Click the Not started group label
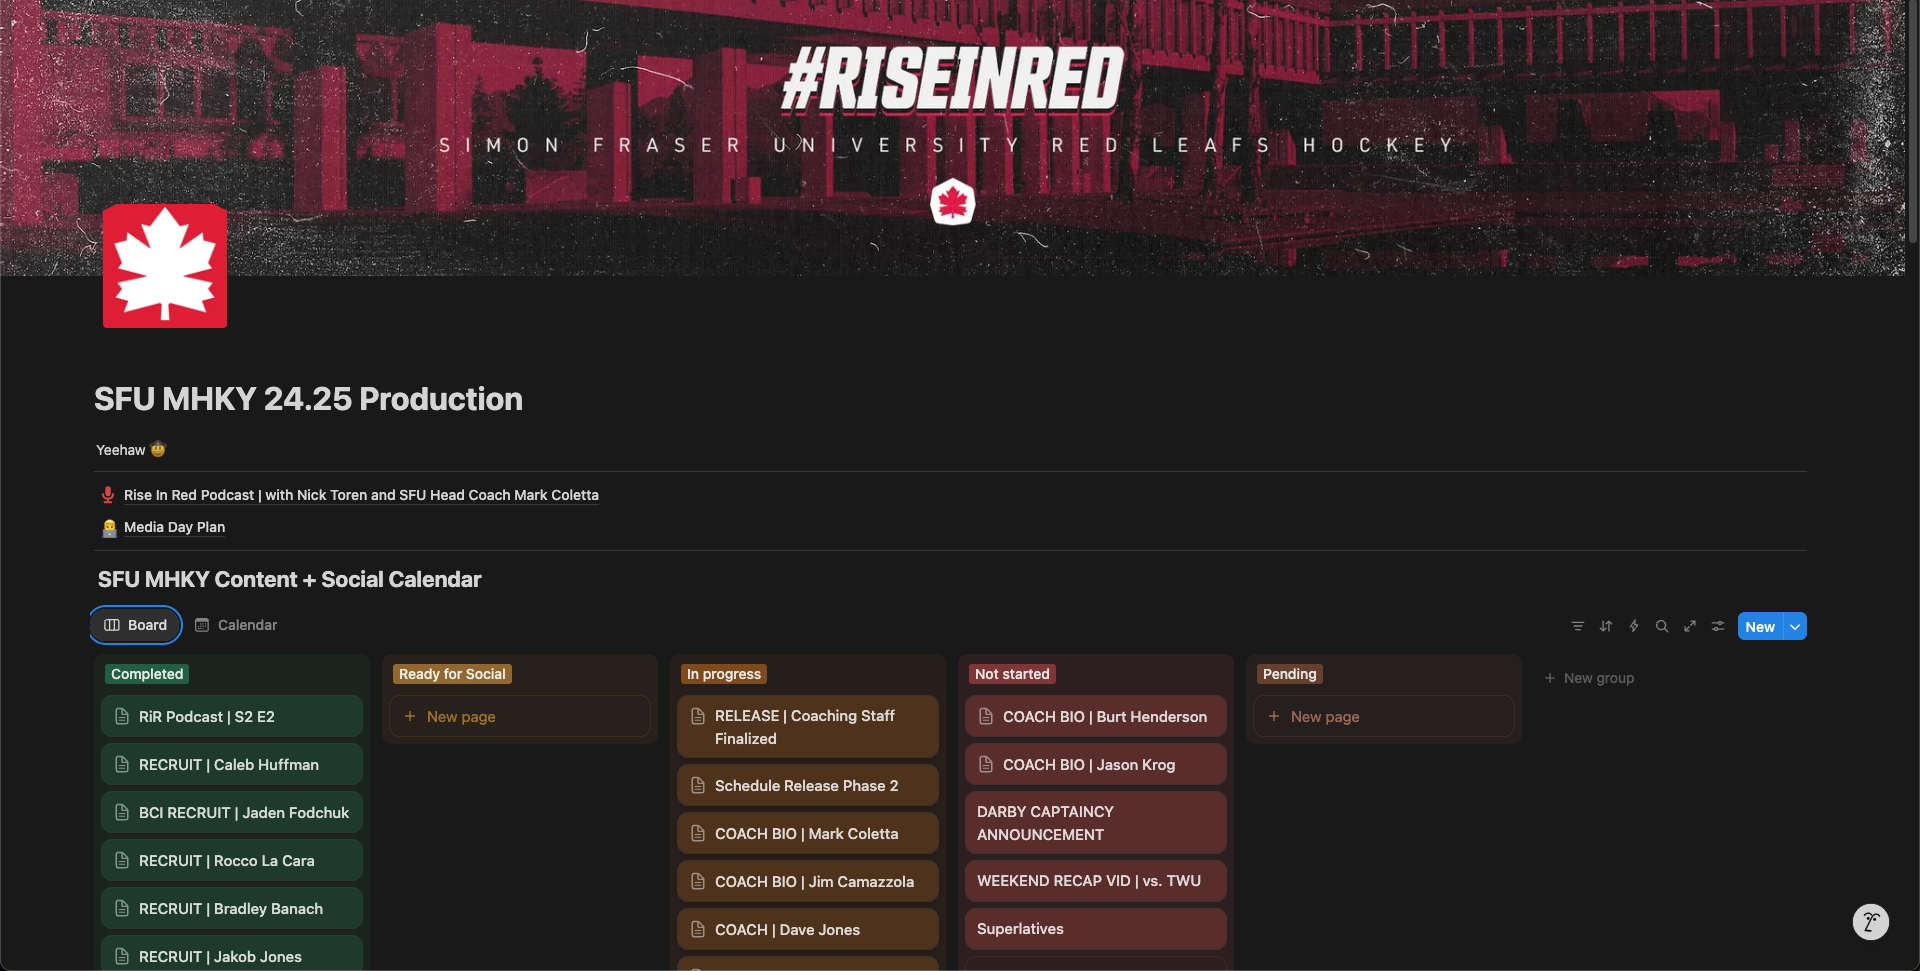This screenshot has height=971, width=1920. (1012, 674)
